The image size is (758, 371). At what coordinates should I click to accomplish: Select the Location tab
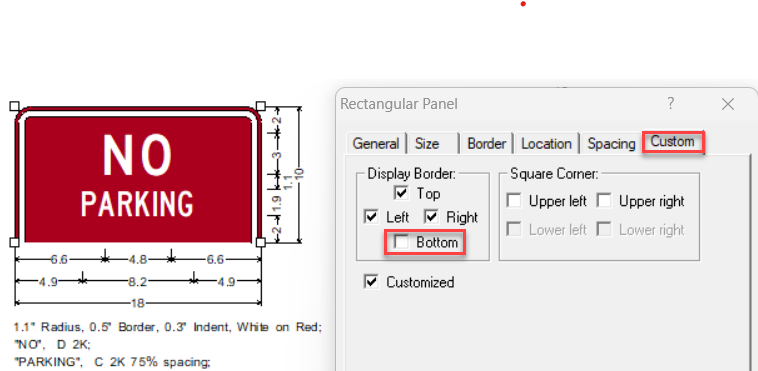546,144
